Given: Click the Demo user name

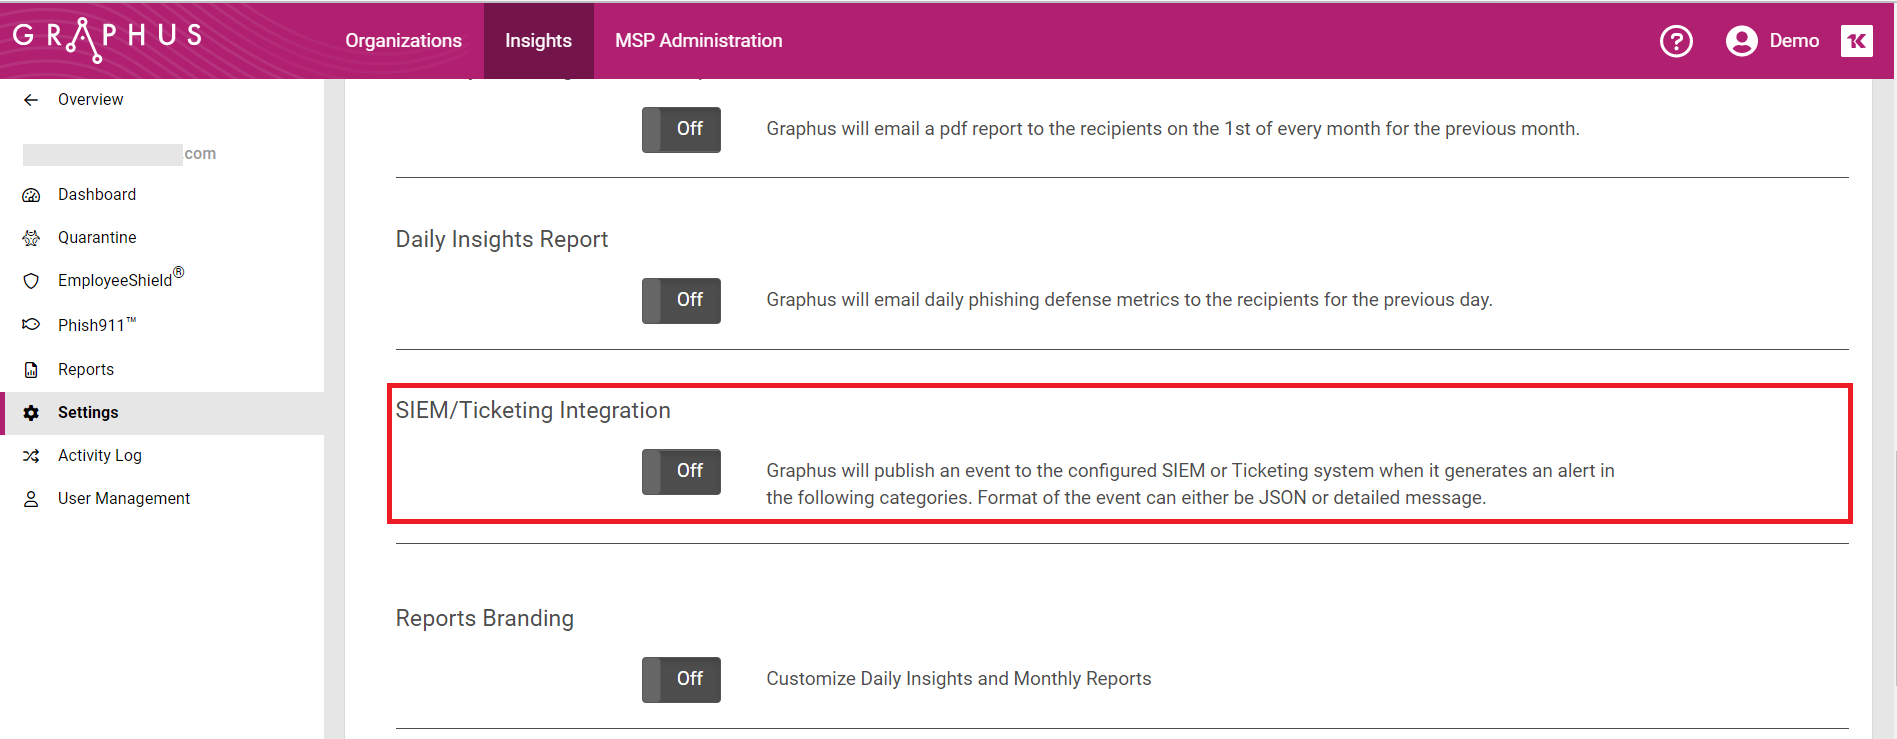Looking at the screenshot, I should pyautogui.click(x=1794, y=41).
